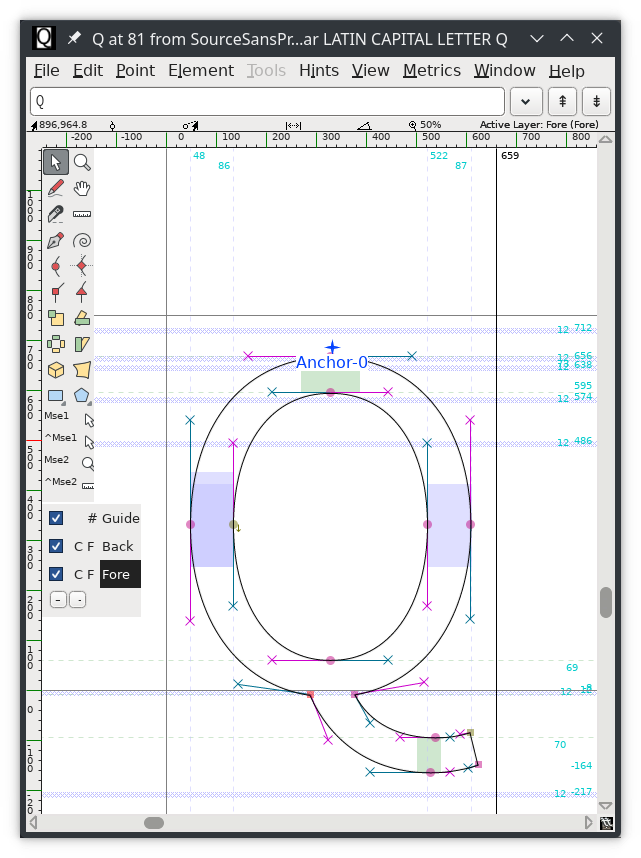Image resolution: width=641 pixels, height=858 pixels.
Task: Click the pin icon in title bar
Action: click(x=74, y=38)
